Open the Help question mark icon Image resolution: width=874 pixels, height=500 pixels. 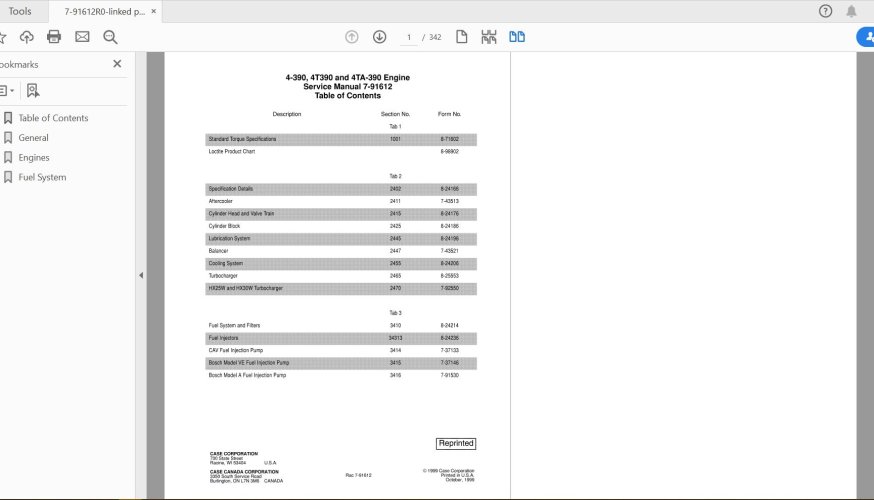point(825,11)
